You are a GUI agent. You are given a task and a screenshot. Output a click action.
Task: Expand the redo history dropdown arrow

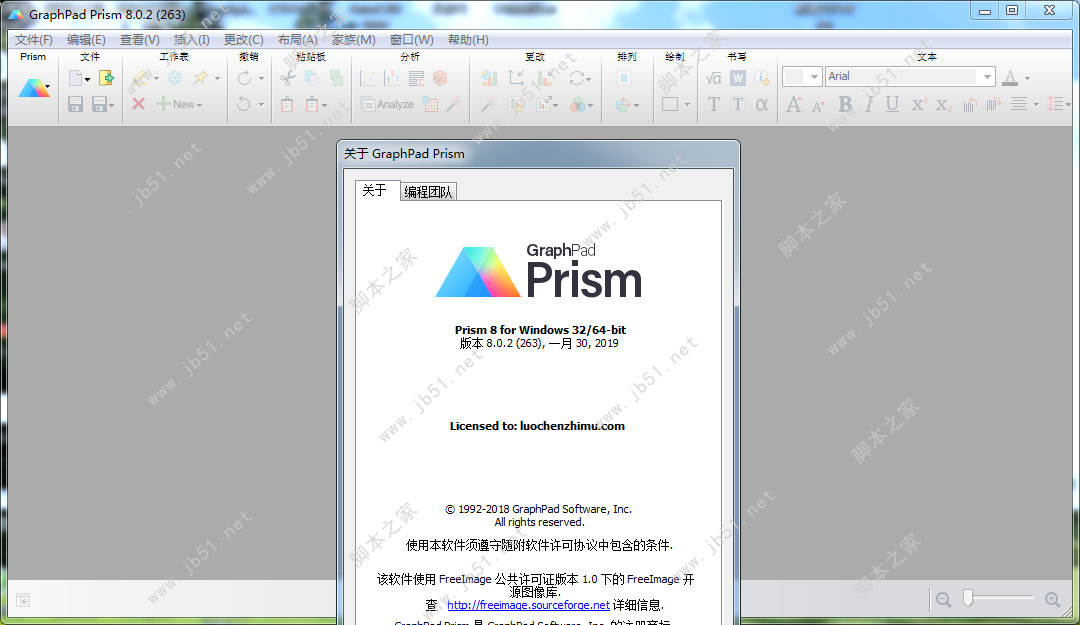coord(261,78)
